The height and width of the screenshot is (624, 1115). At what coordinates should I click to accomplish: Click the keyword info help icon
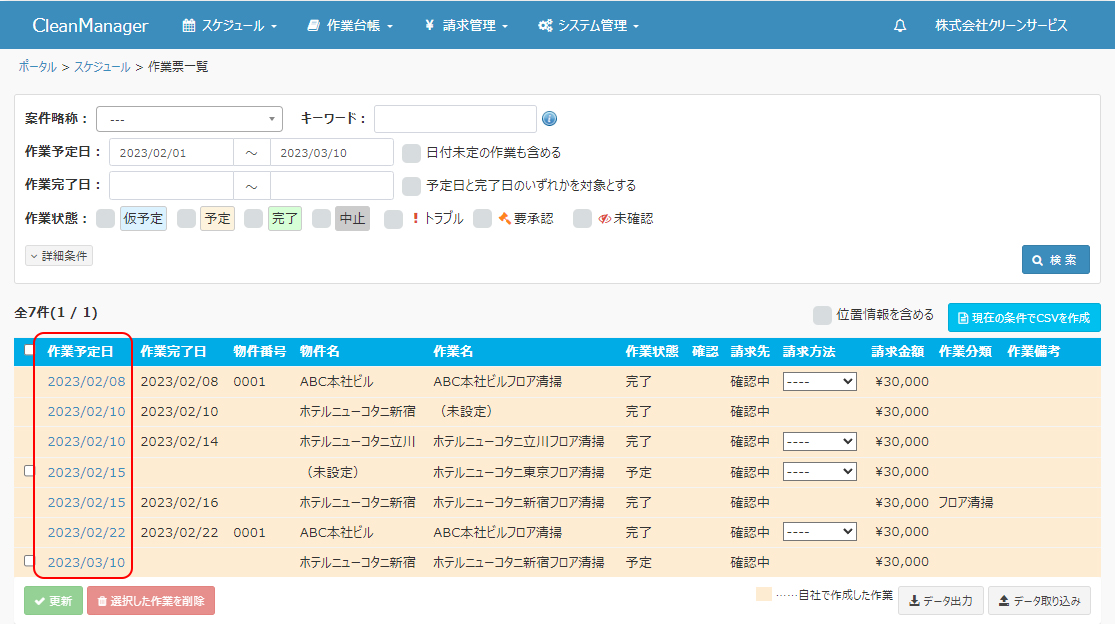pos(549,119)
